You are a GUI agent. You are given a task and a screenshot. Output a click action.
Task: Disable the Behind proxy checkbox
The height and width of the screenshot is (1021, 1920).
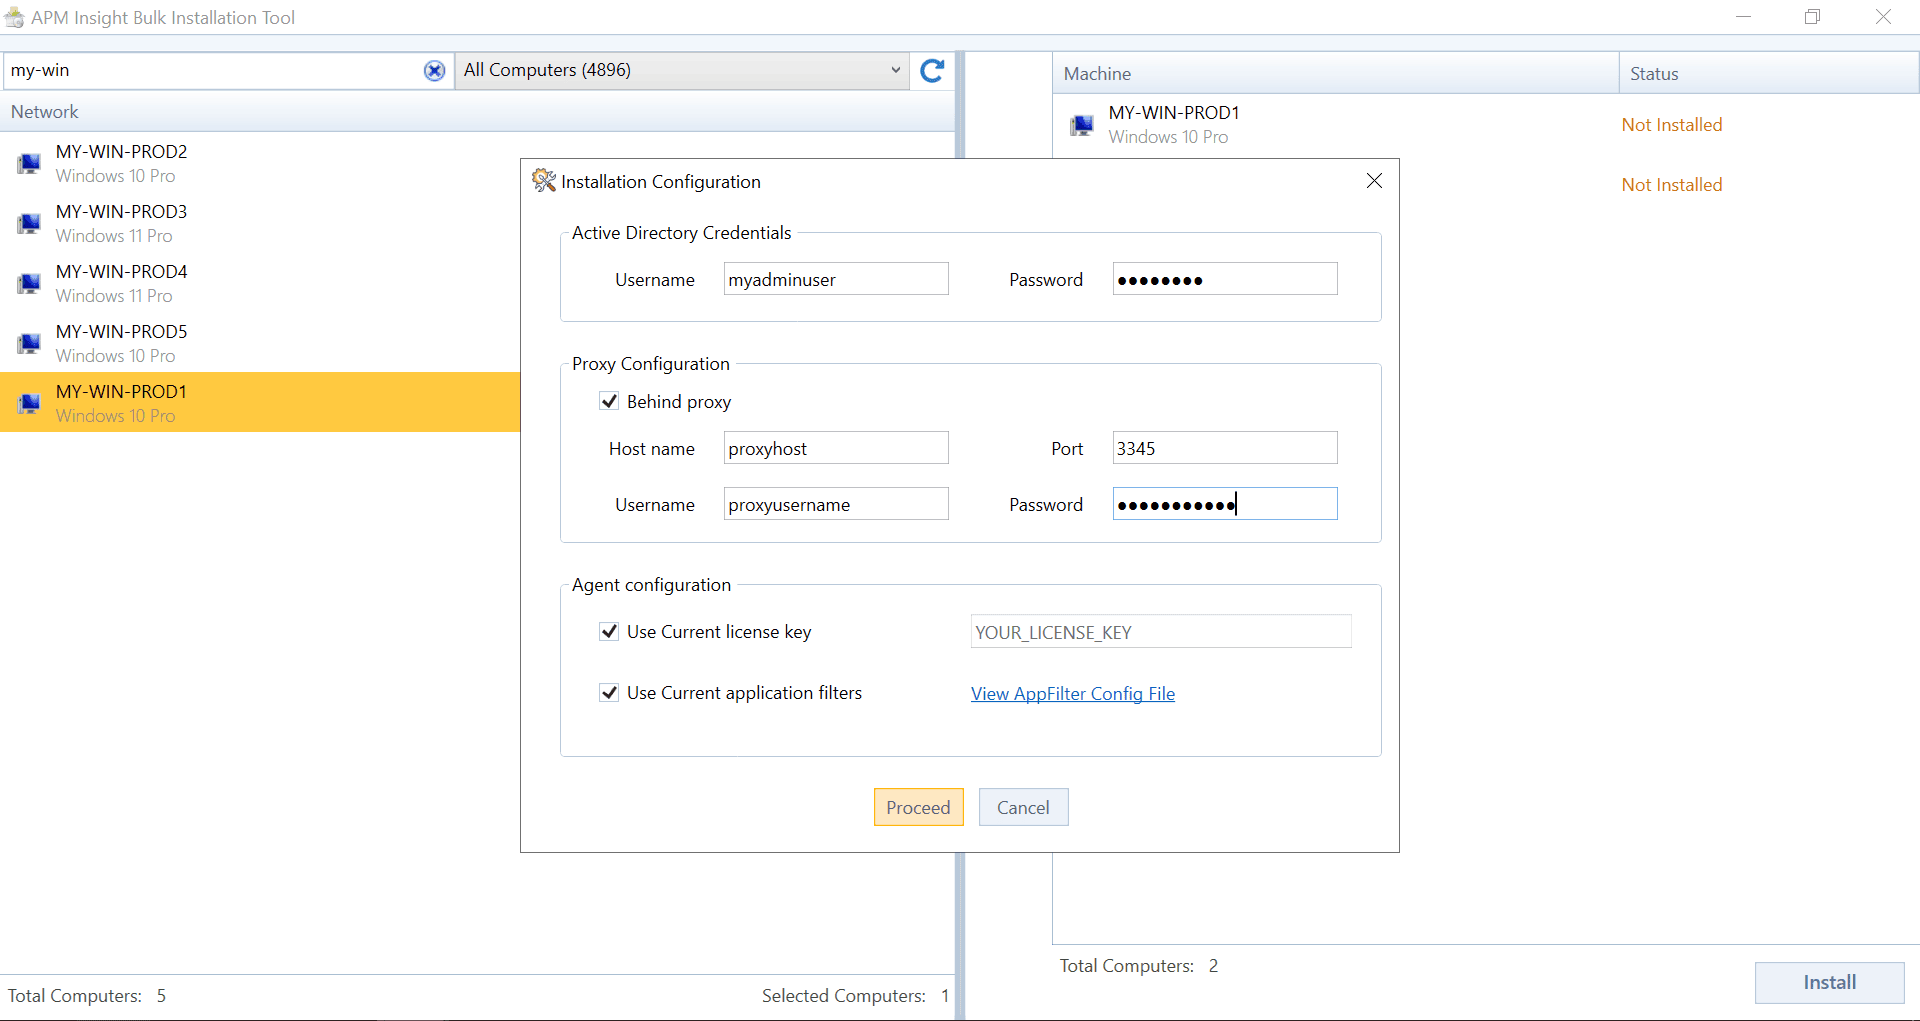[x=610, y=401]
